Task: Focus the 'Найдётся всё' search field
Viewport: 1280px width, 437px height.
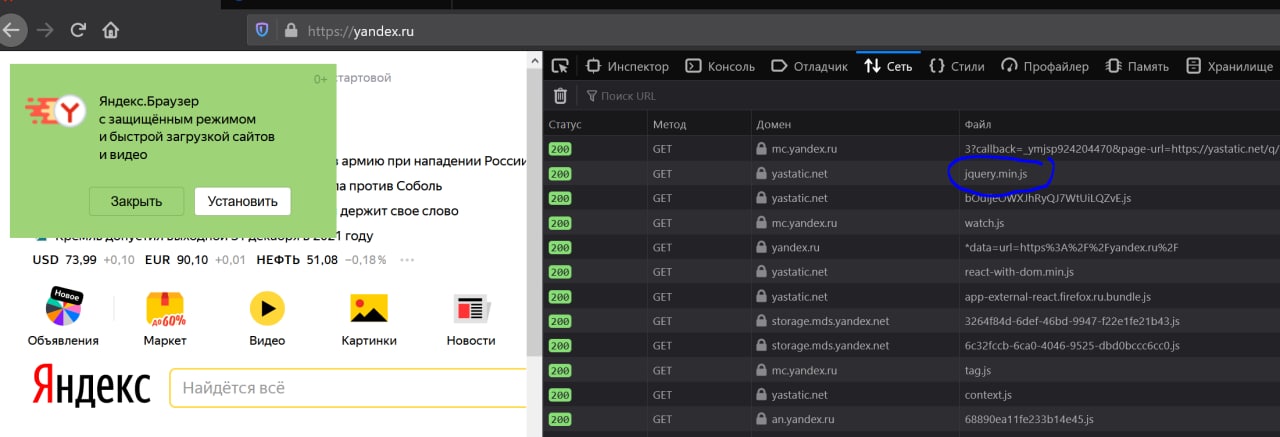Action: pos(348,387)
